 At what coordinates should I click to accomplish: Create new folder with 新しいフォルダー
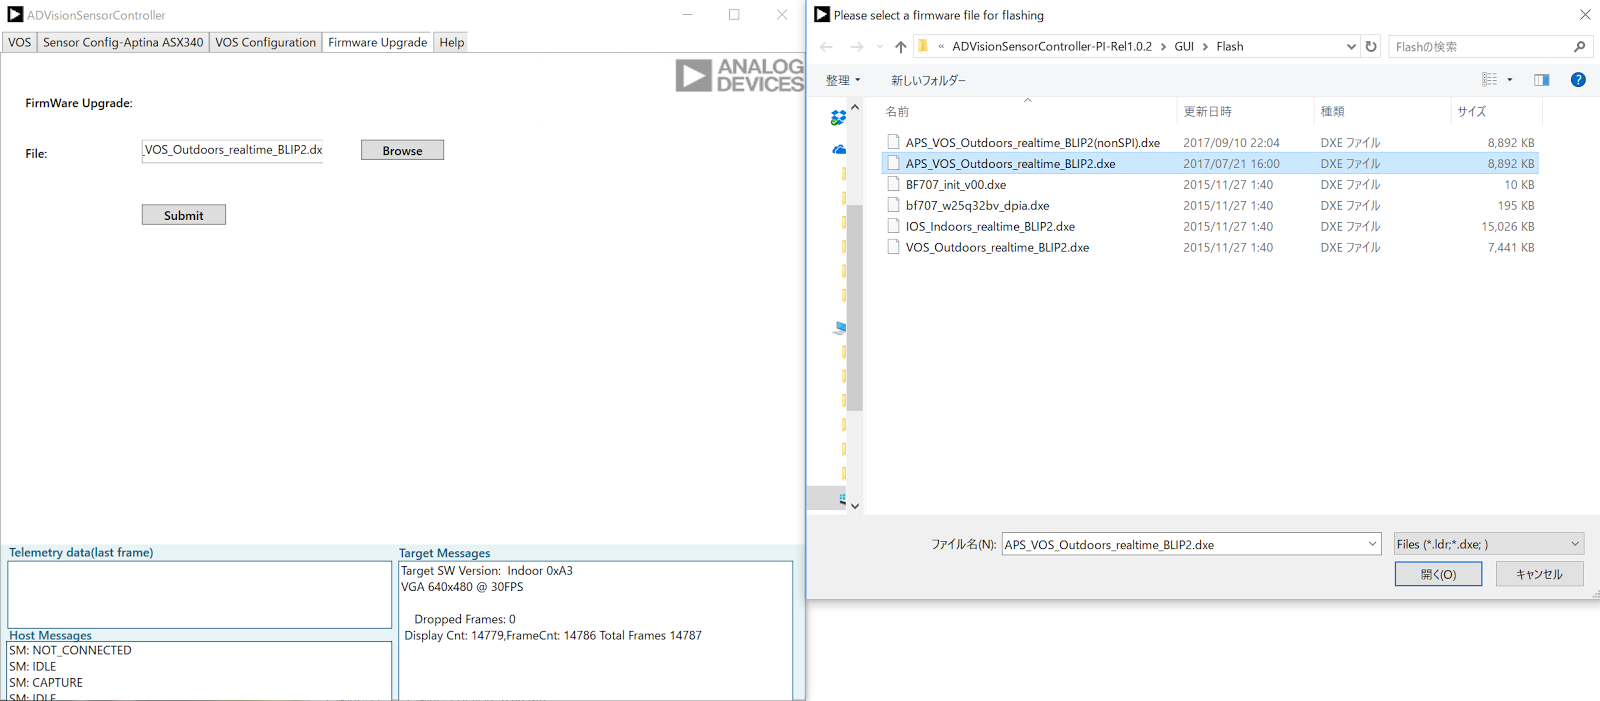coord(928,80)
